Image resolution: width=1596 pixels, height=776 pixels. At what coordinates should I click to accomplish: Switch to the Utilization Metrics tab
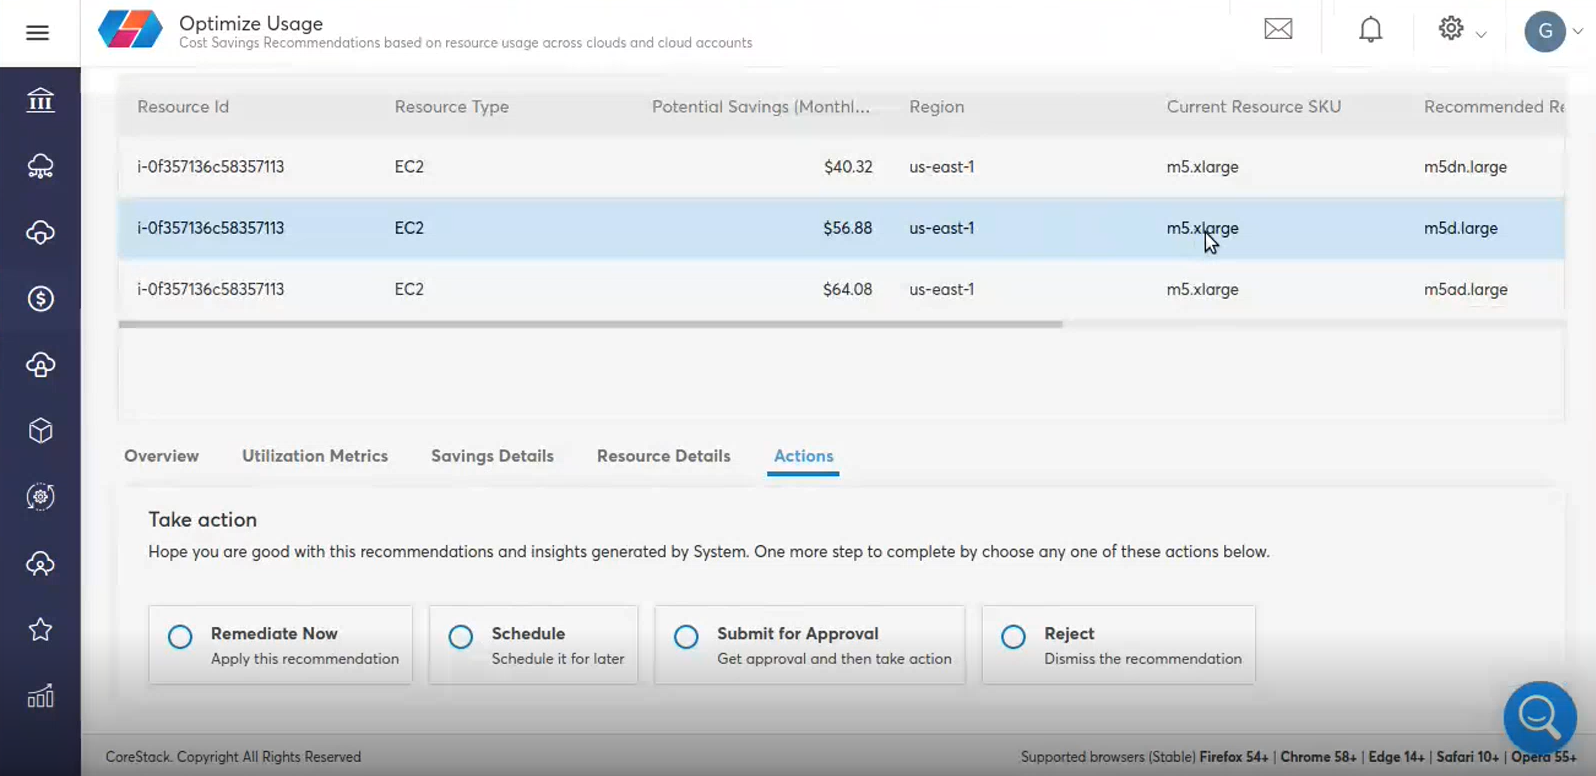coord(315,456)
